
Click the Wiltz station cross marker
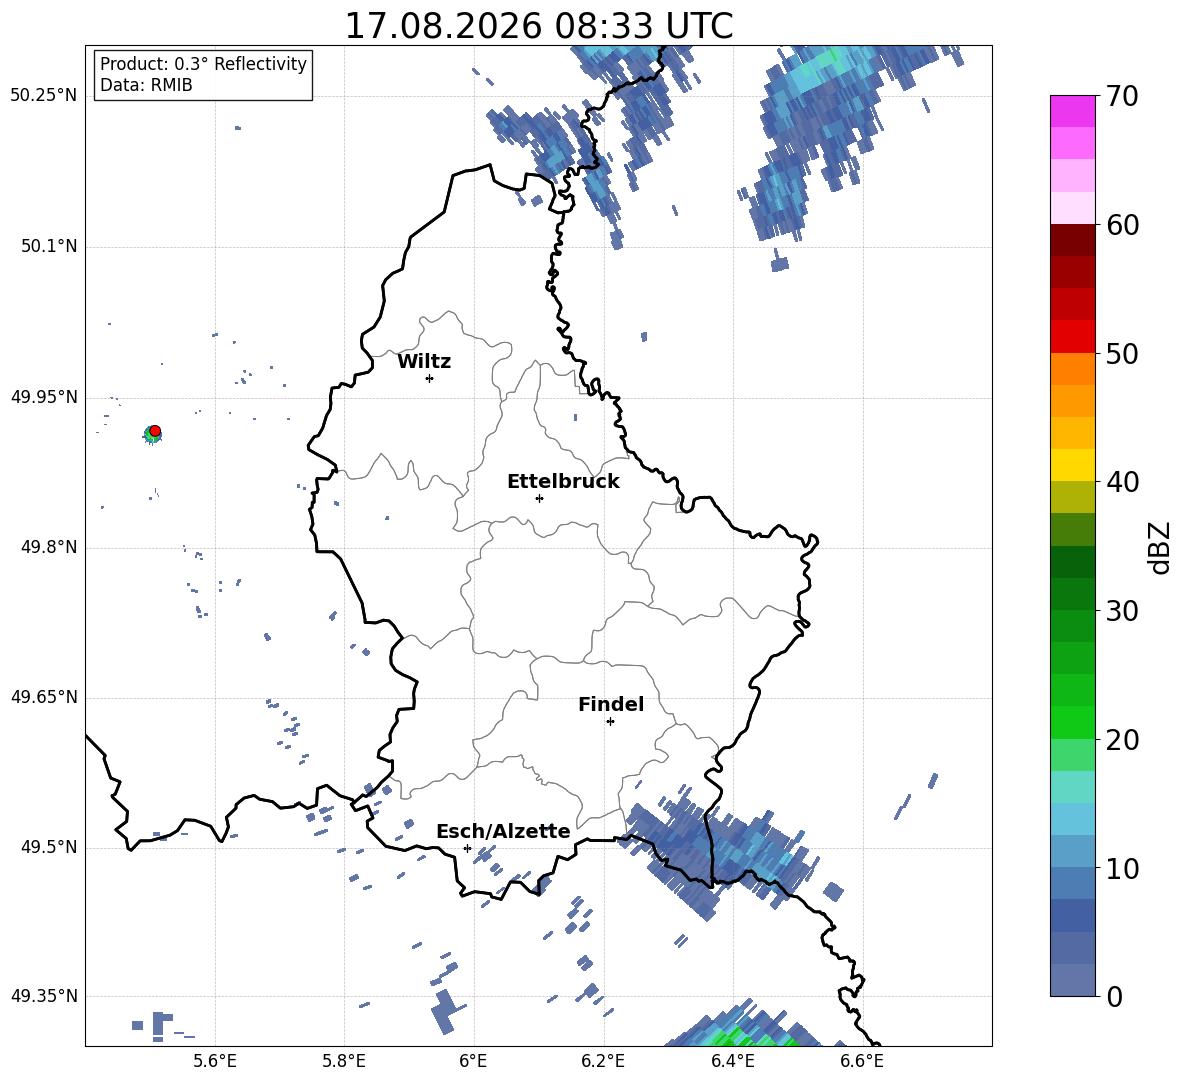(430, 378)
